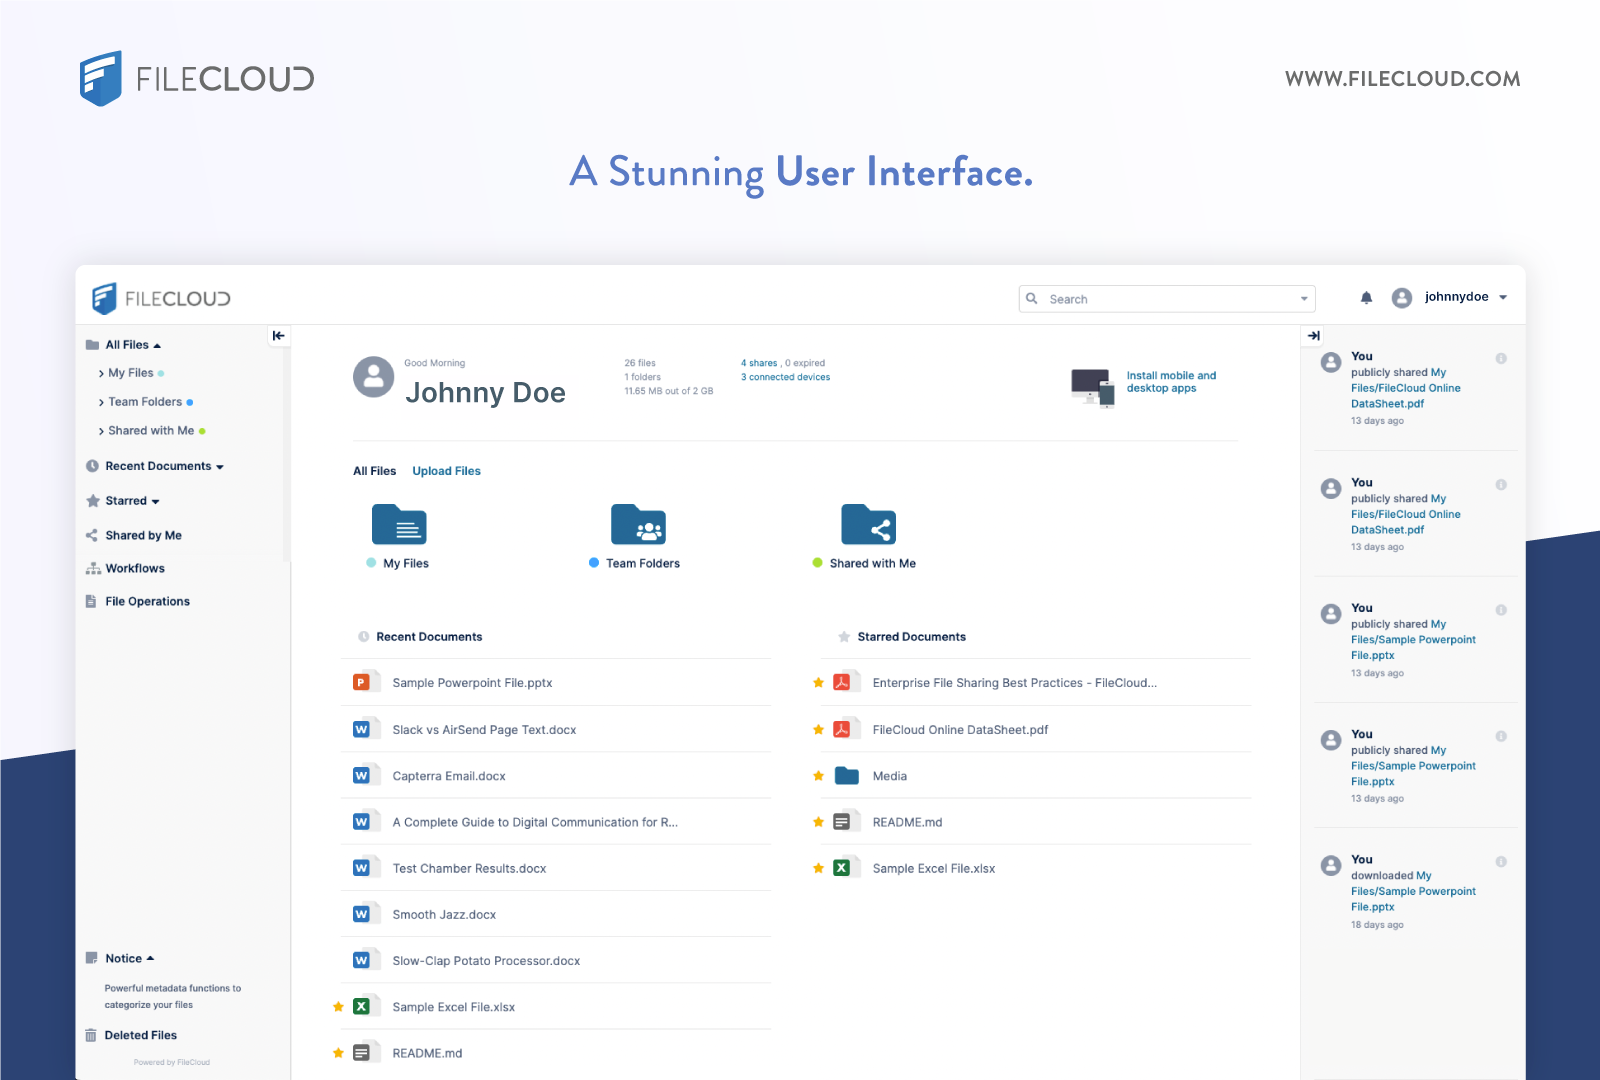
Task: Switch to the Upload Files tab
Action: click(446, 470)
